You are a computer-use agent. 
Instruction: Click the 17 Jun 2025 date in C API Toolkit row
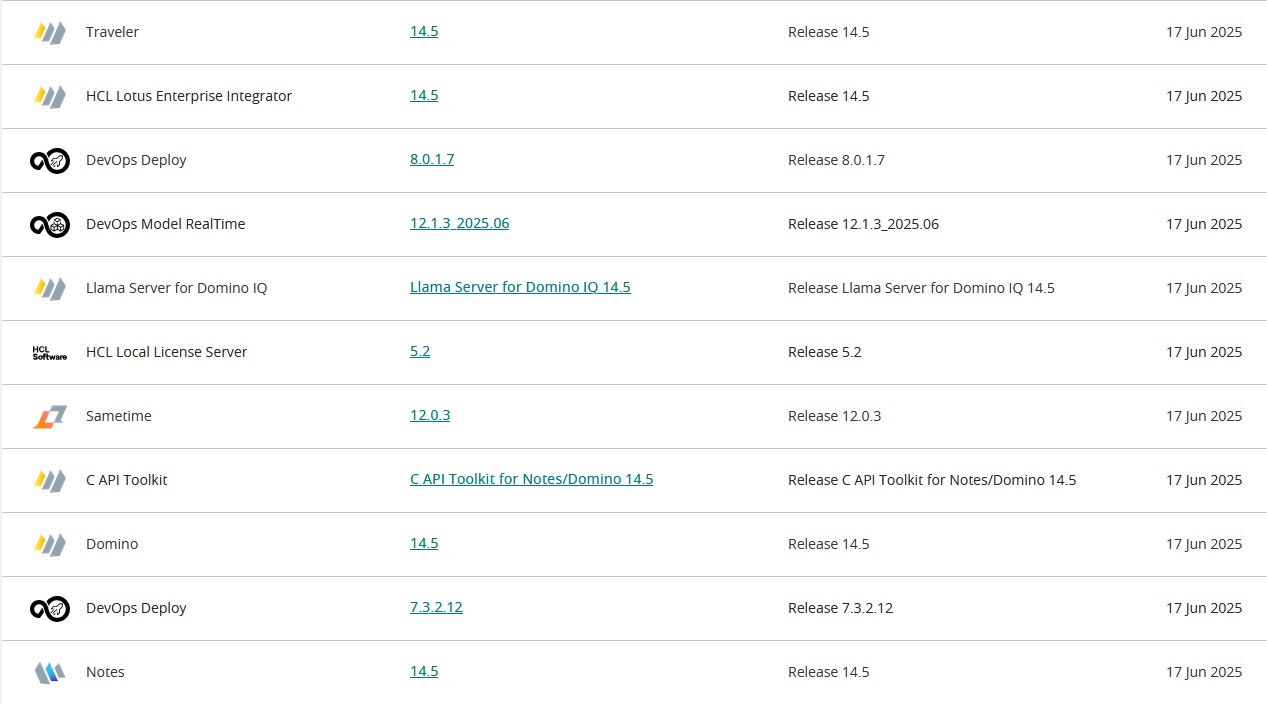coord(1204,480)
